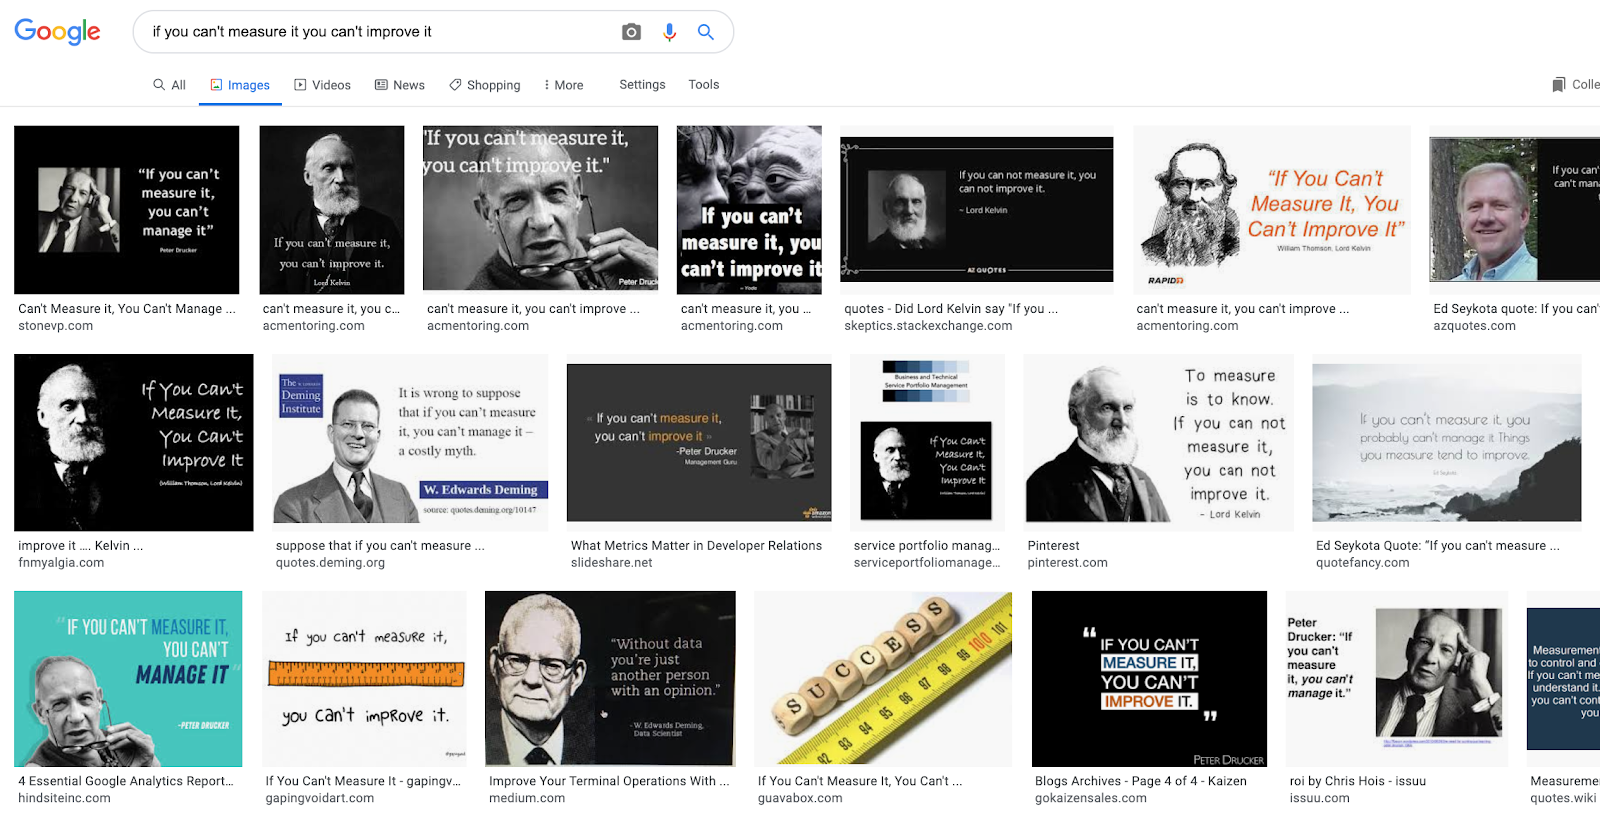Screen dimensions: 1600x815
Task: Select the News tab
Action: (400, 85)
